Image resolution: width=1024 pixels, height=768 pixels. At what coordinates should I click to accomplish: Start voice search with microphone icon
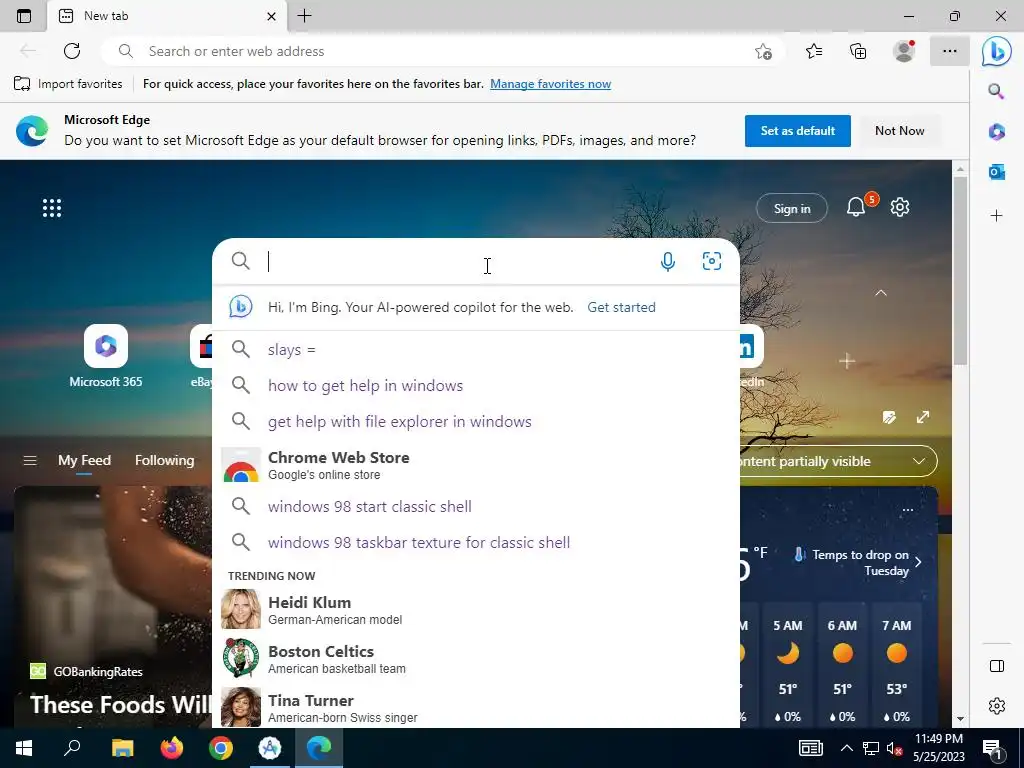[667, 262]
